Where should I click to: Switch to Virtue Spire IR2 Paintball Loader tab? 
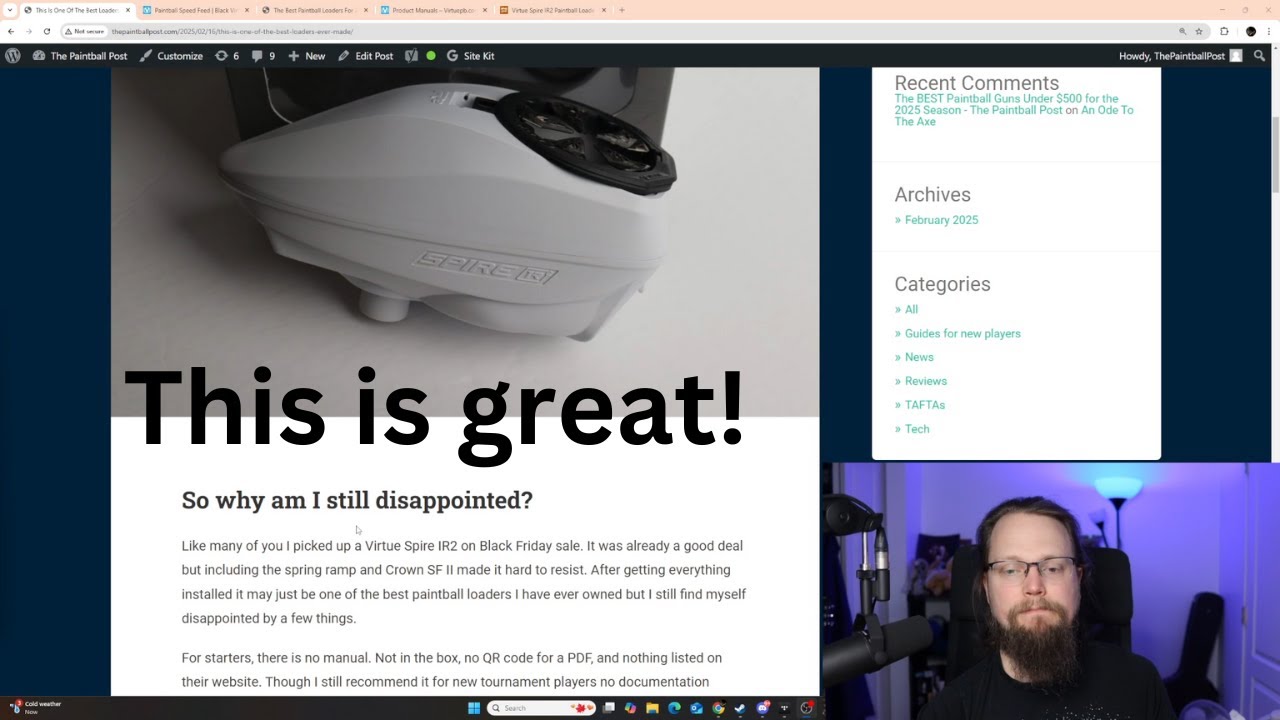tap(552, 10)
